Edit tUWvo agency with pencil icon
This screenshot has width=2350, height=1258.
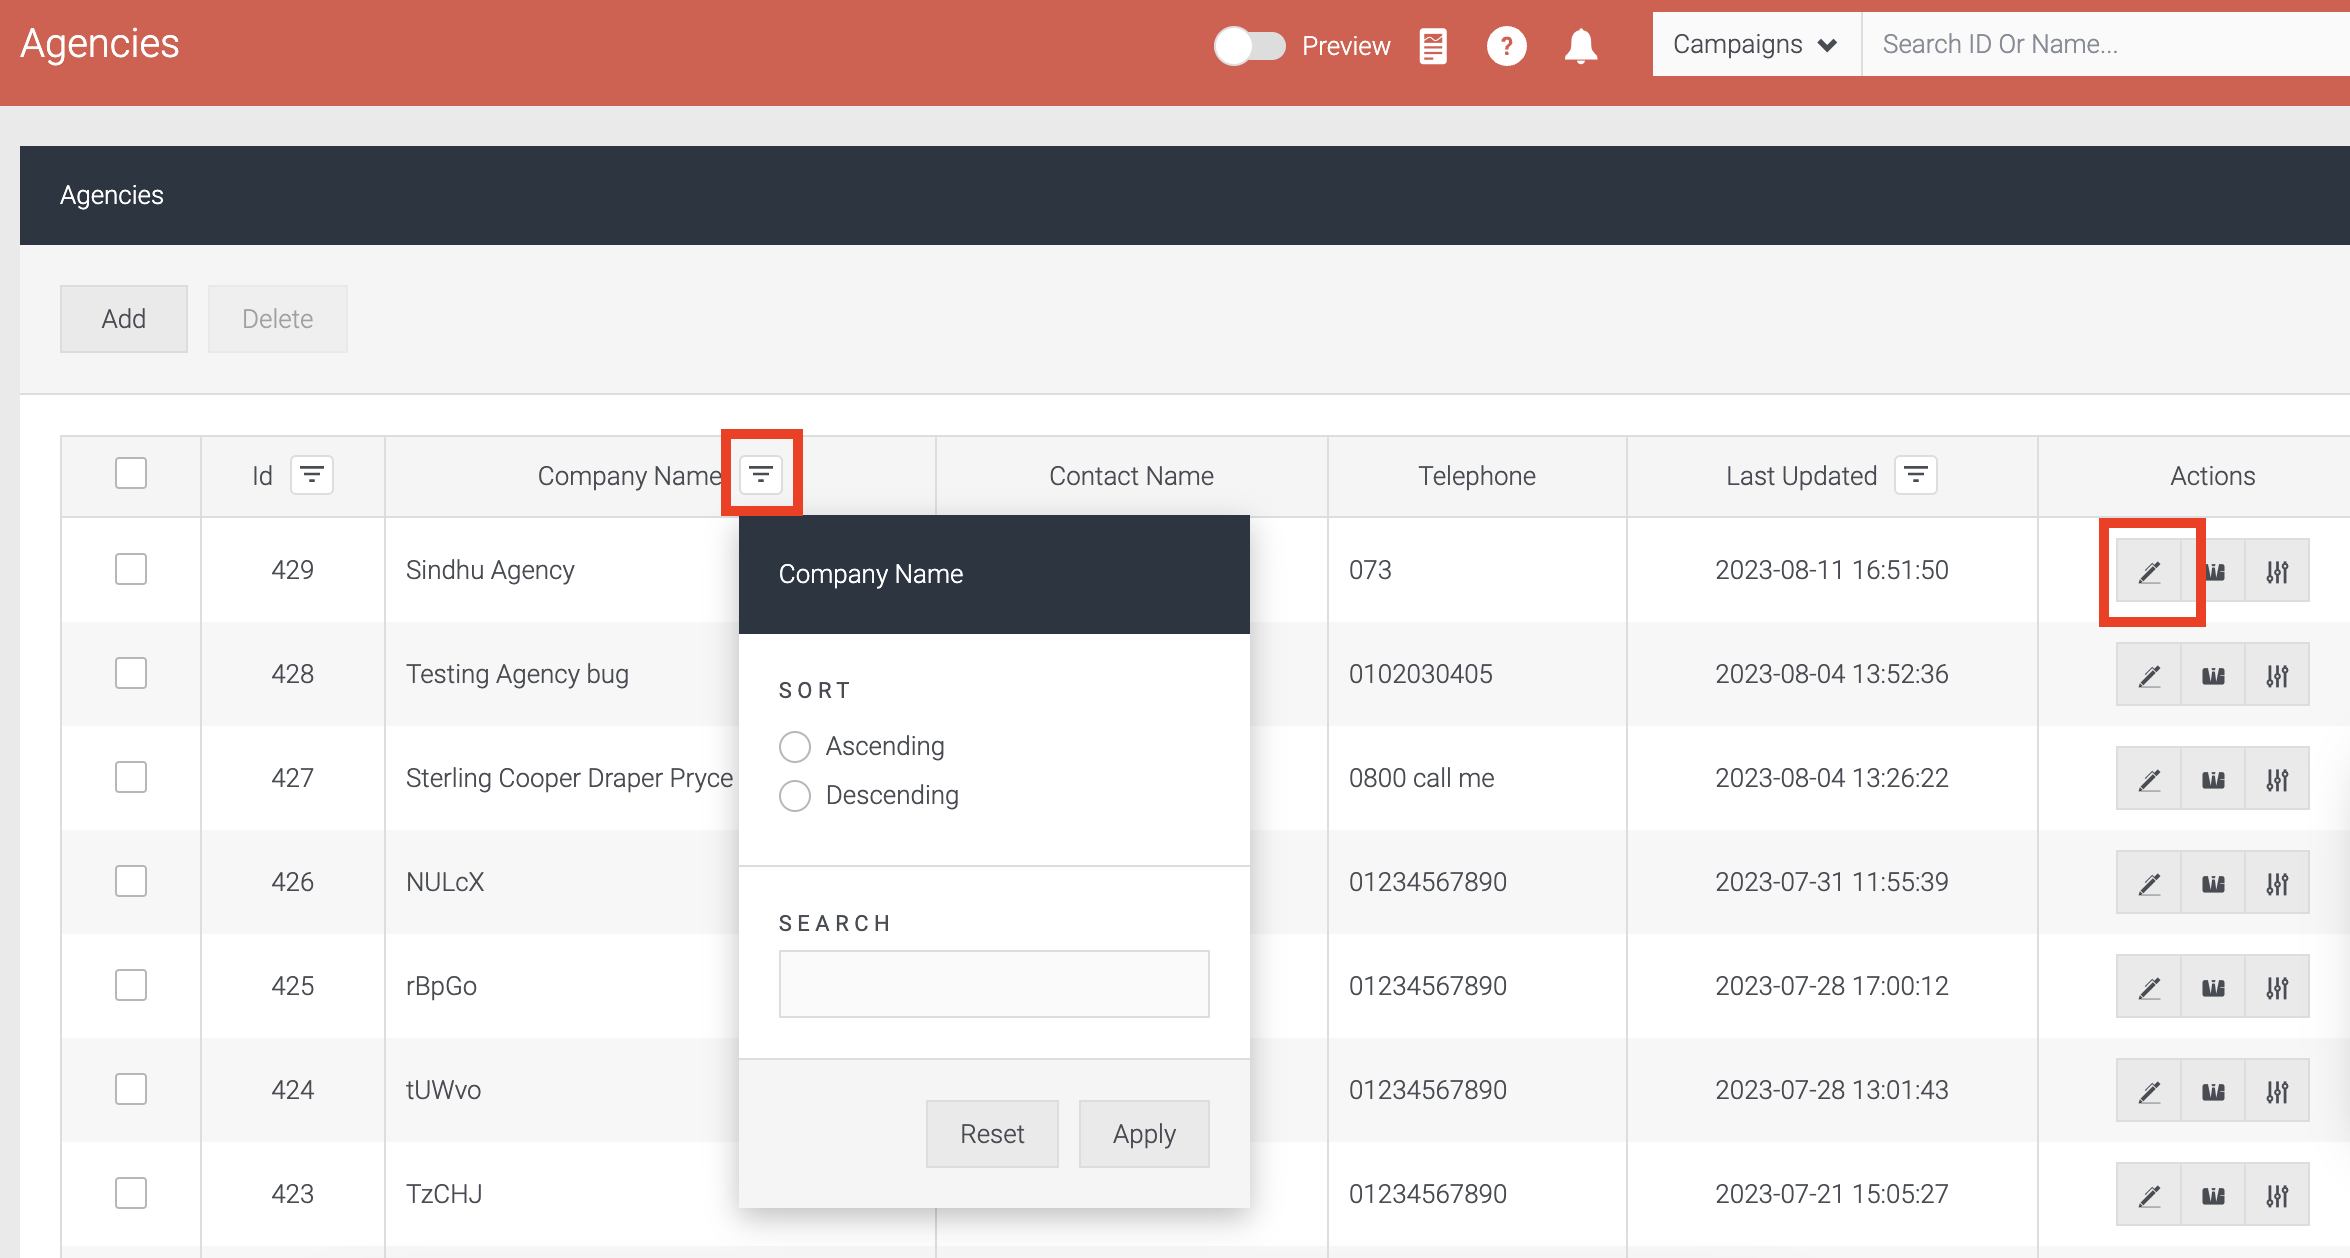coord(2149,1091)
